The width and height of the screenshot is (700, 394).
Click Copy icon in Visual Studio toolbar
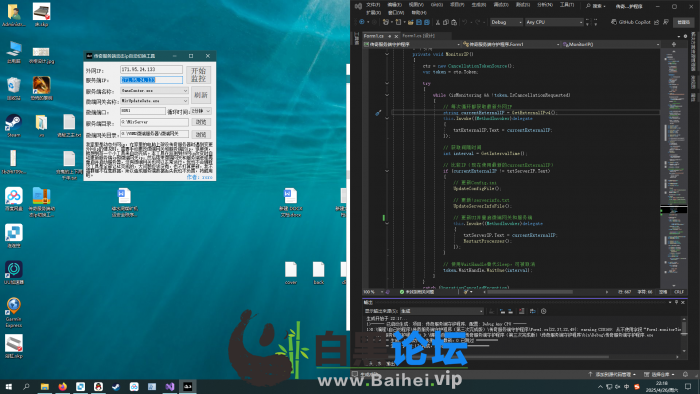pos(446,22)
